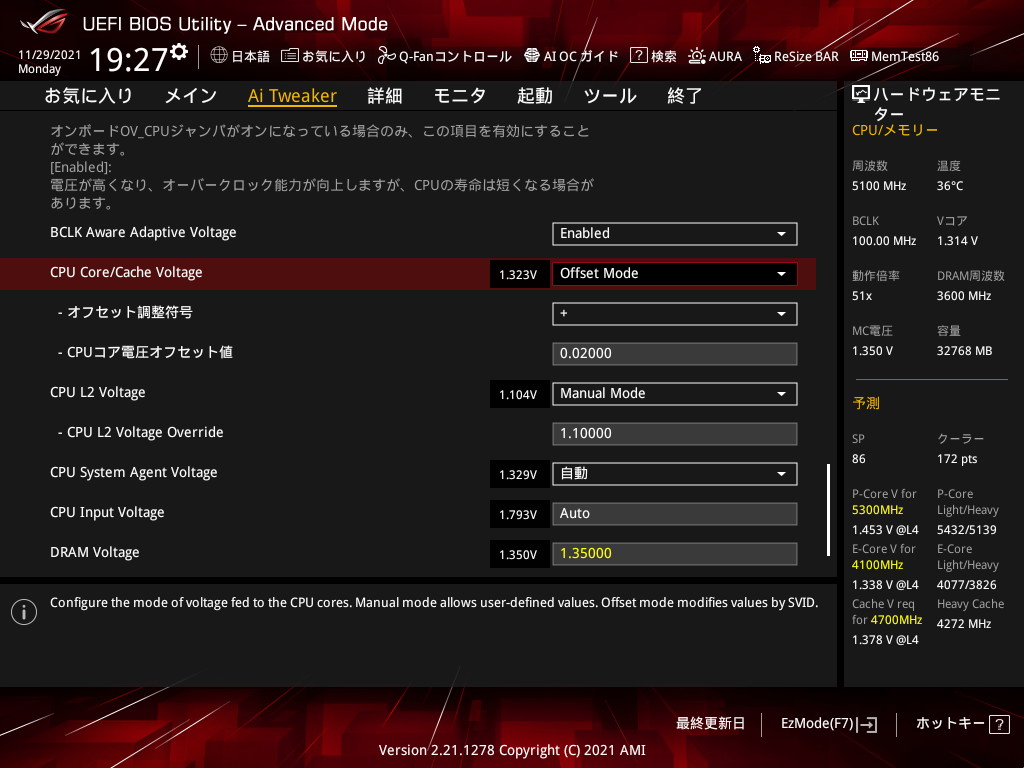Select the Ai Tweaker tab
This screenshot has width=1024, height=768.
292,96
